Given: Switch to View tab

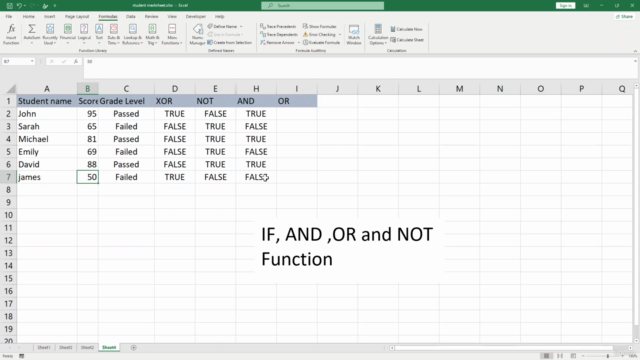Looking at the screenshot, I should coord(172,17).
